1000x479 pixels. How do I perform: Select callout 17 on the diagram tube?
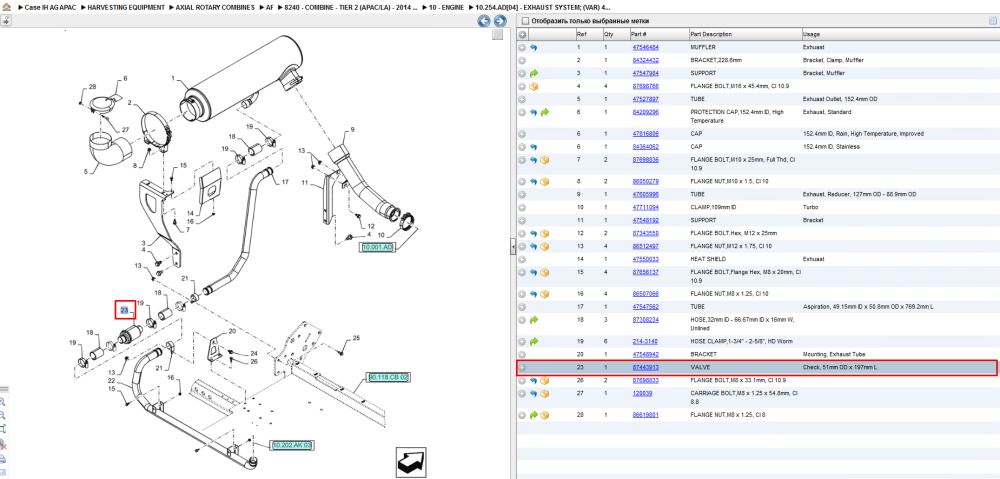point(285,182)
